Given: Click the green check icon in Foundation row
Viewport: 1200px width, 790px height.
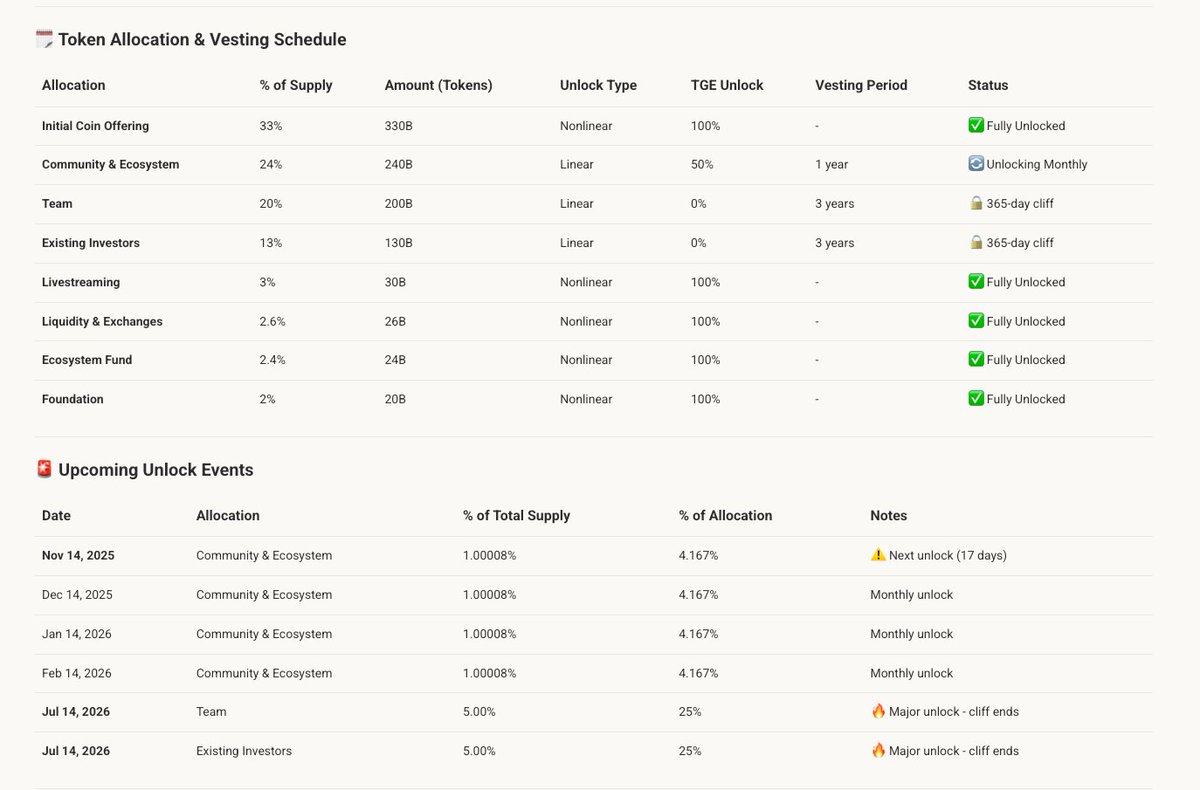Looking at the screenshot, I should pos(976,399).
